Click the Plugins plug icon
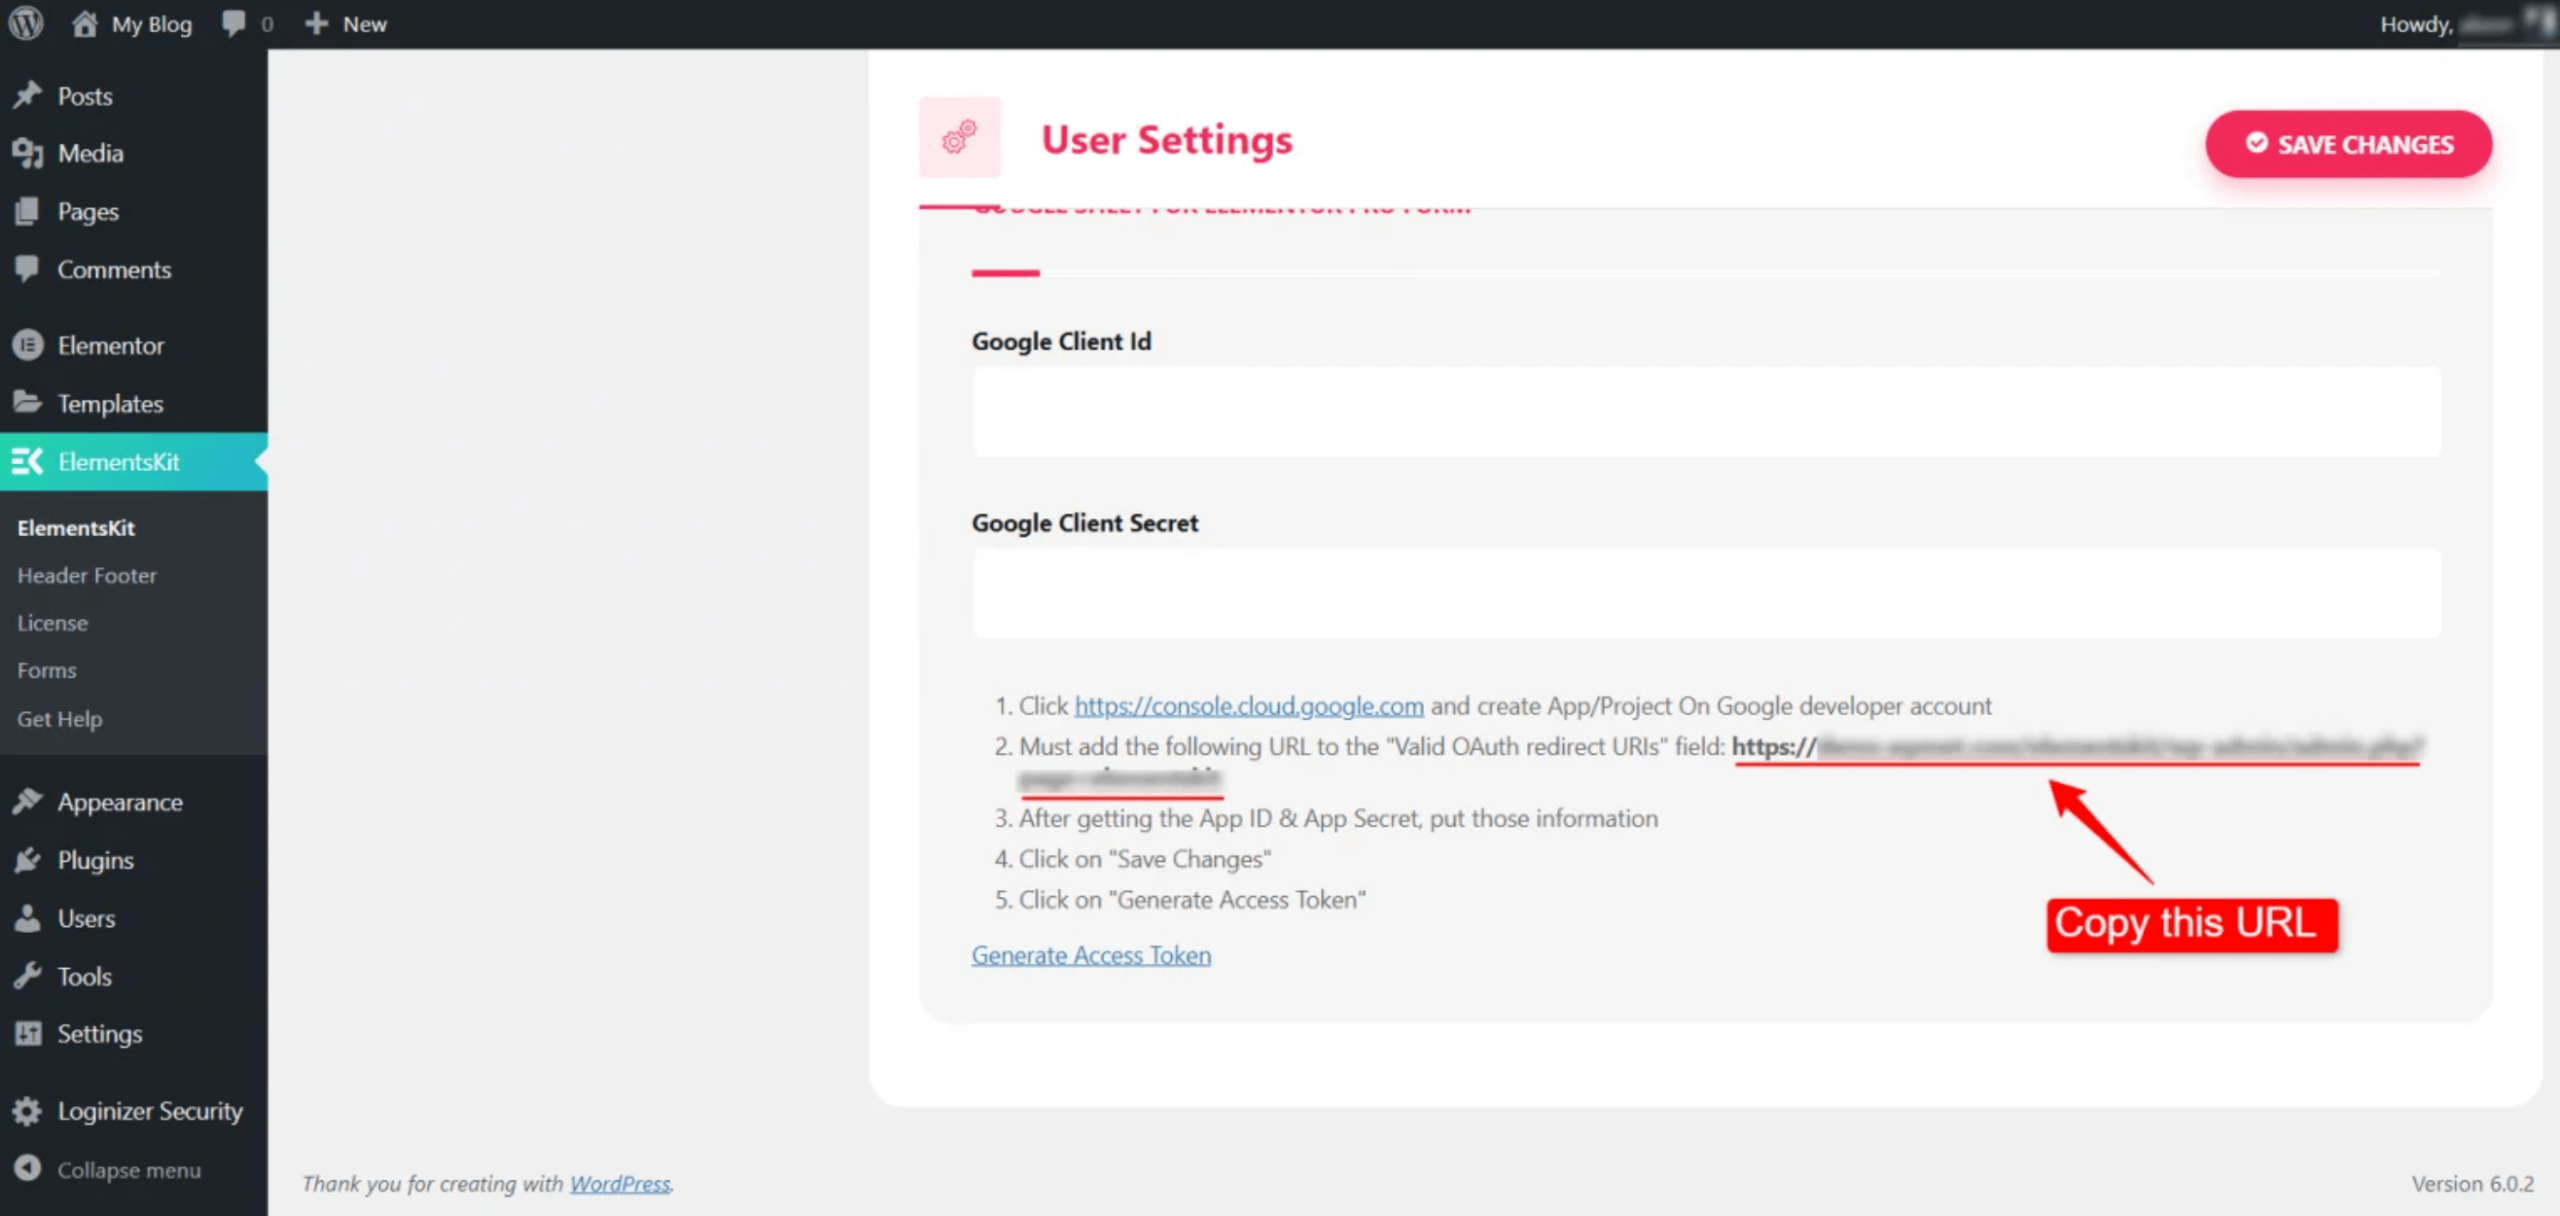The width and height of the screenshot is (2560, 1216). point(28,859)
